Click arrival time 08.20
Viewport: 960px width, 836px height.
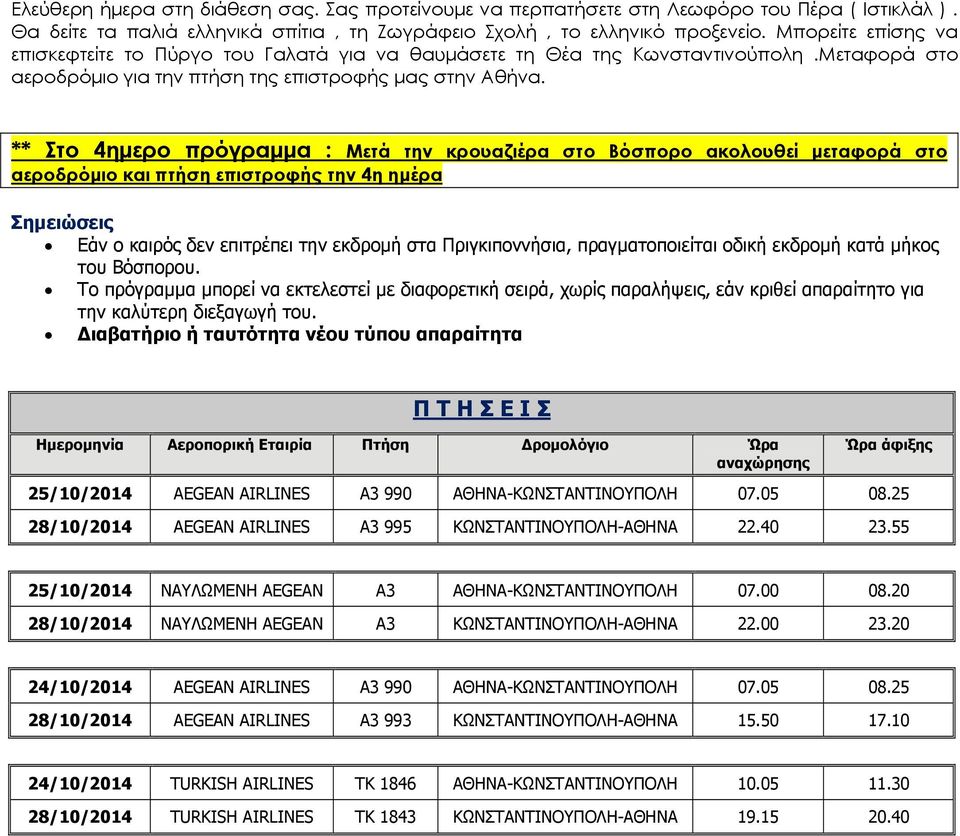point(888,590)
